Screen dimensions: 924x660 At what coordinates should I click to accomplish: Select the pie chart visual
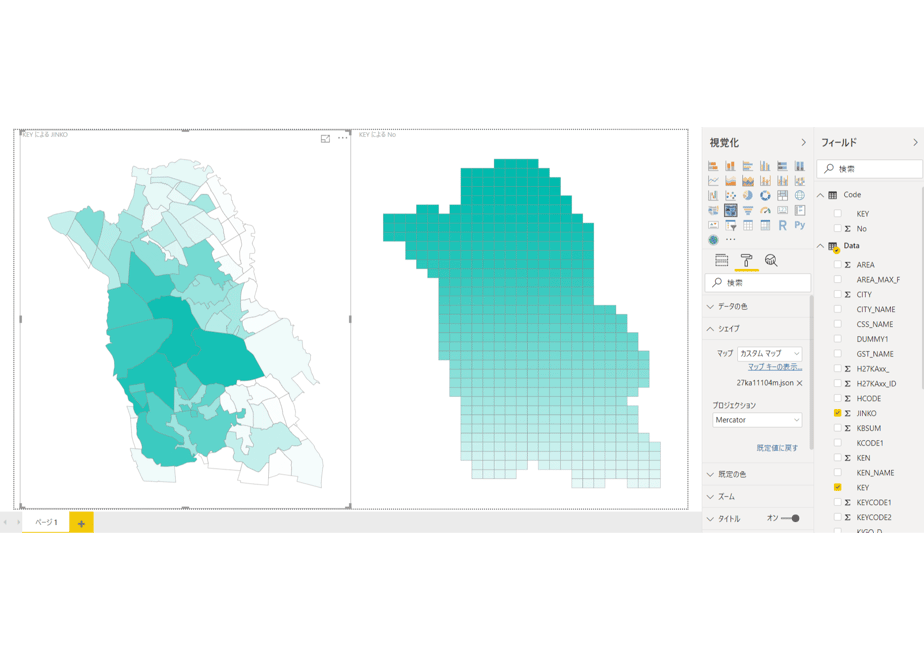point(748,195)
